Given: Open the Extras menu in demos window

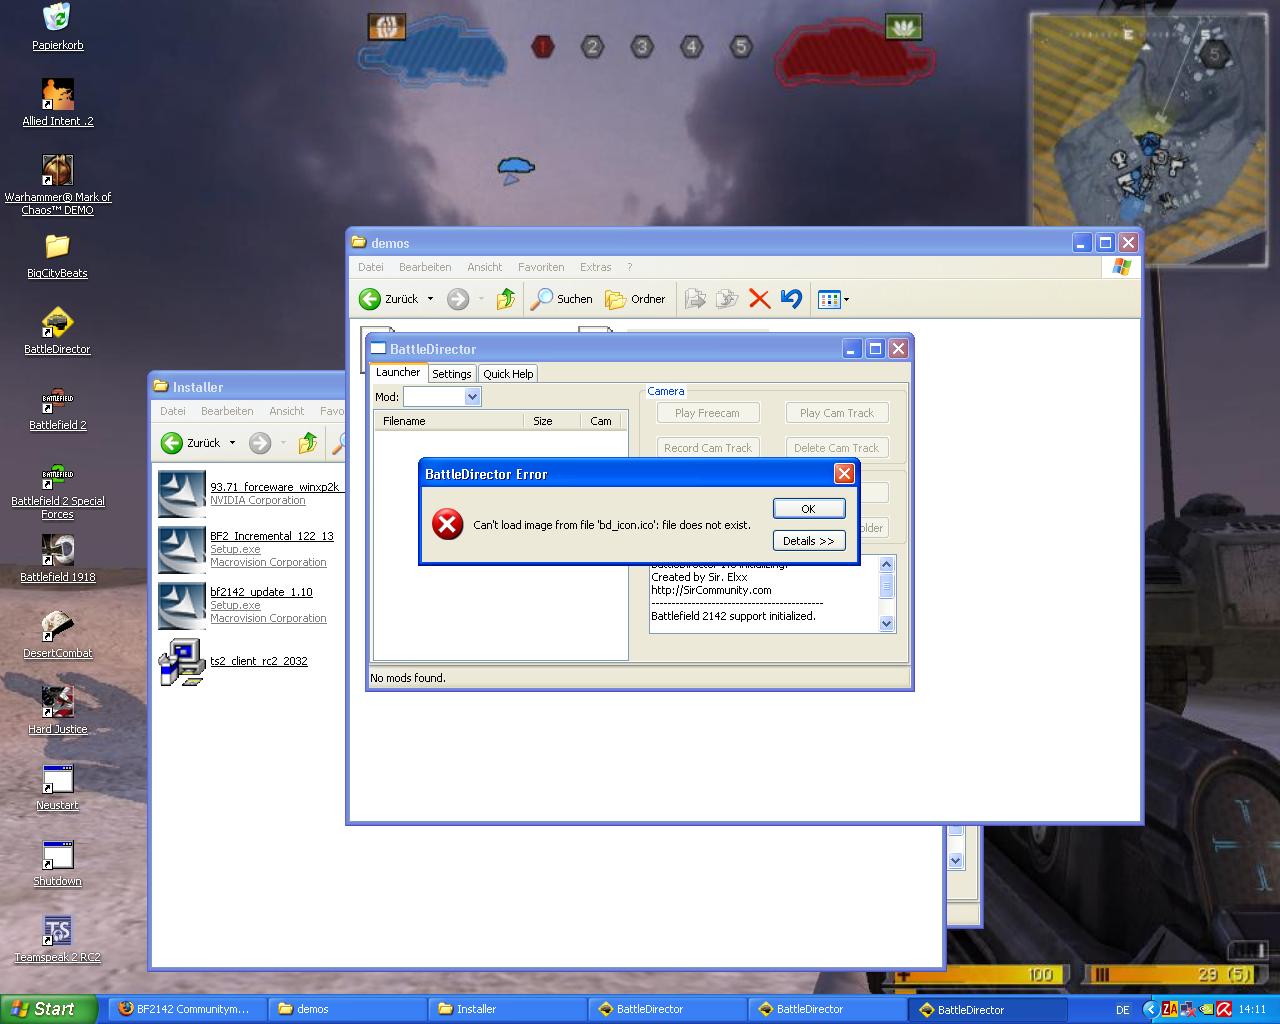Looking at the screenshot, I should [596, 267].
